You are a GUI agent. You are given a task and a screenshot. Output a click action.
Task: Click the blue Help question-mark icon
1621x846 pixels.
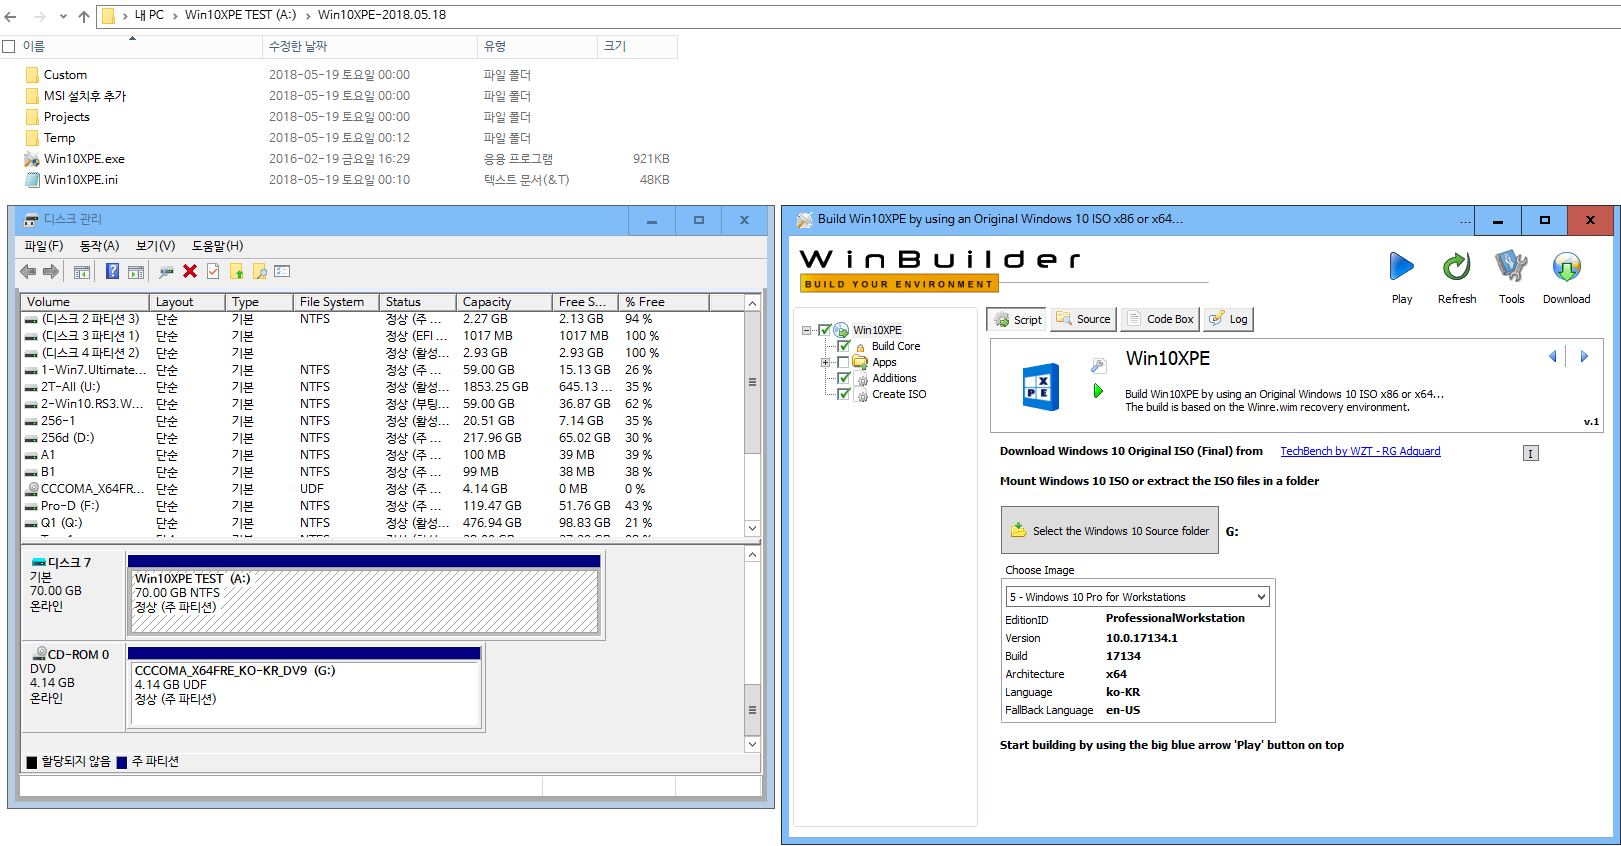pos(112,271)
